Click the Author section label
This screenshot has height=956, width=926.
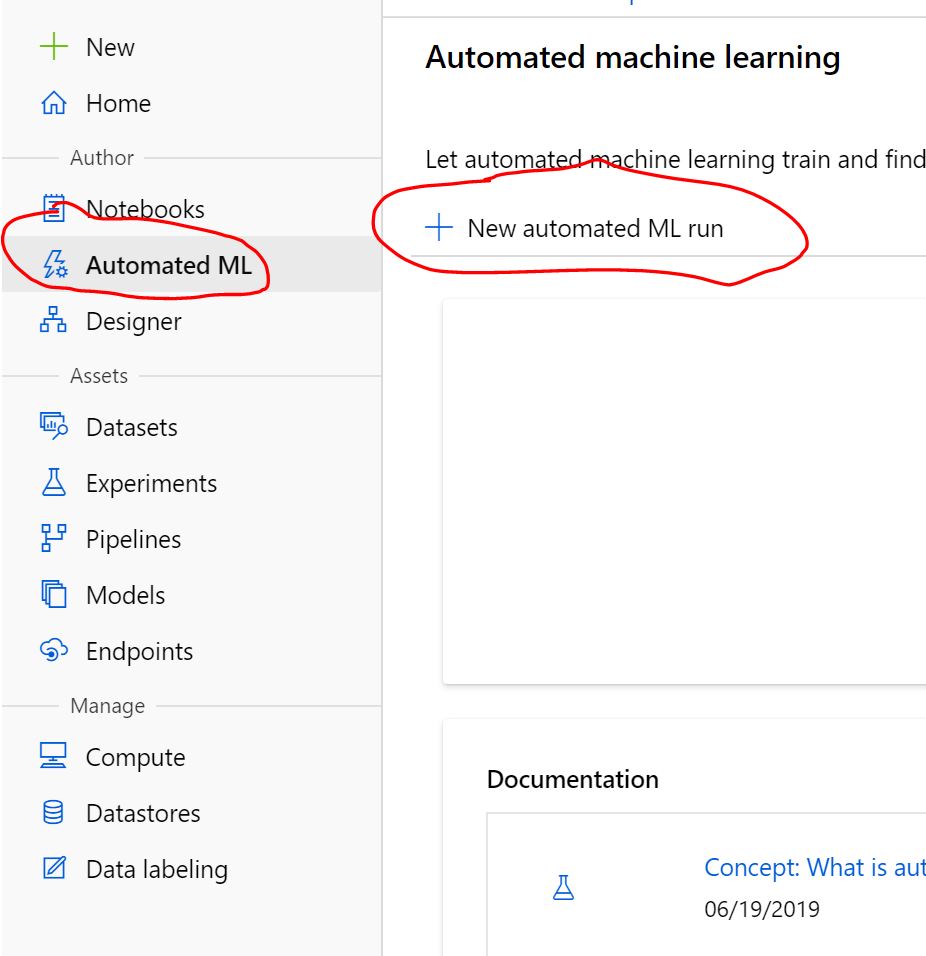(x=102, y=157)
